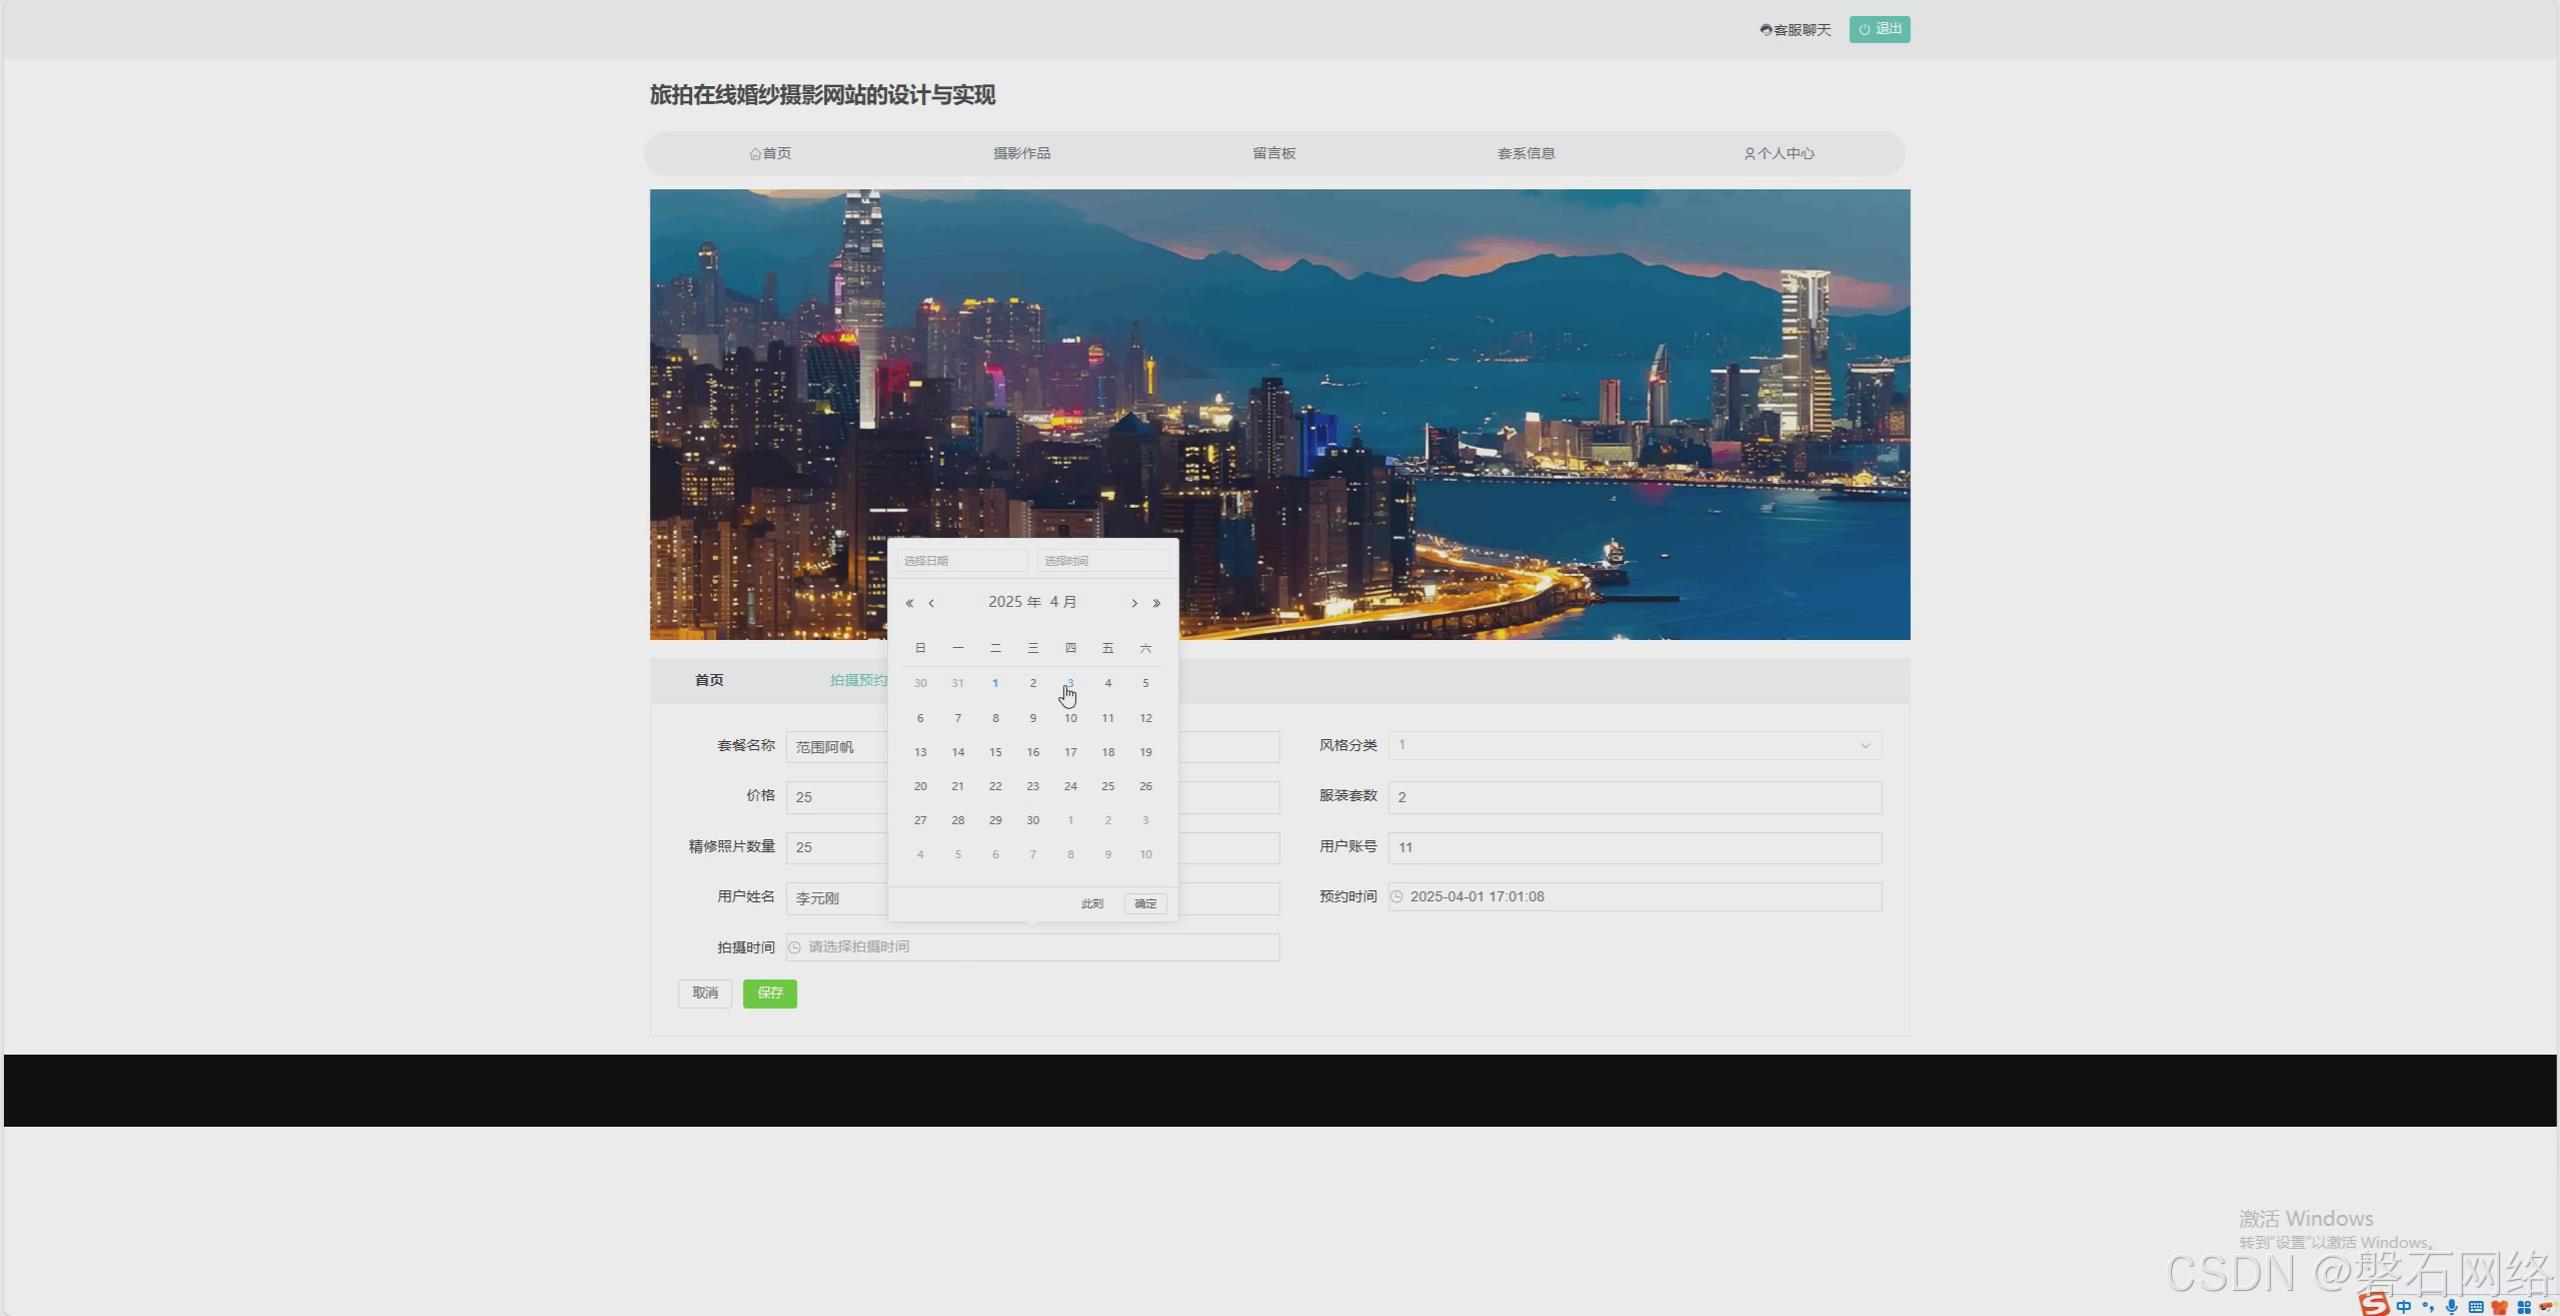The width and height of the screenshot is (2560, 1316).
Task: Toggle Sogou Chinese/English mode 中 icon
Action: (2403, 1306)
